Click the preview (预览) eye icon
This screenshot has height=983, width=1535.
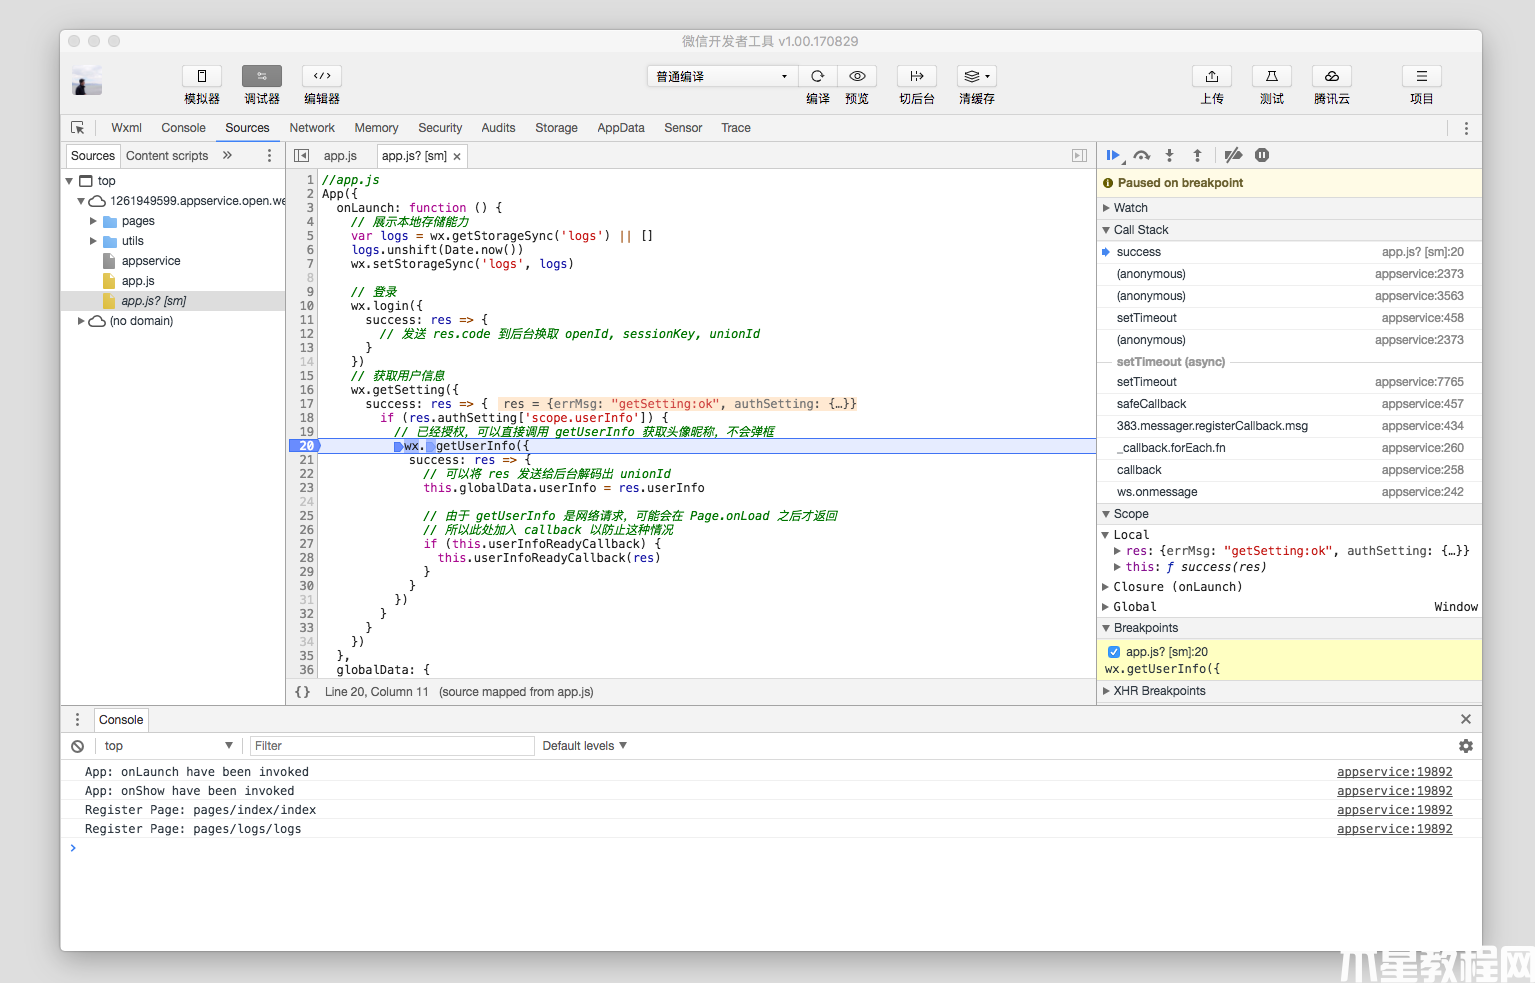point(857,76)
